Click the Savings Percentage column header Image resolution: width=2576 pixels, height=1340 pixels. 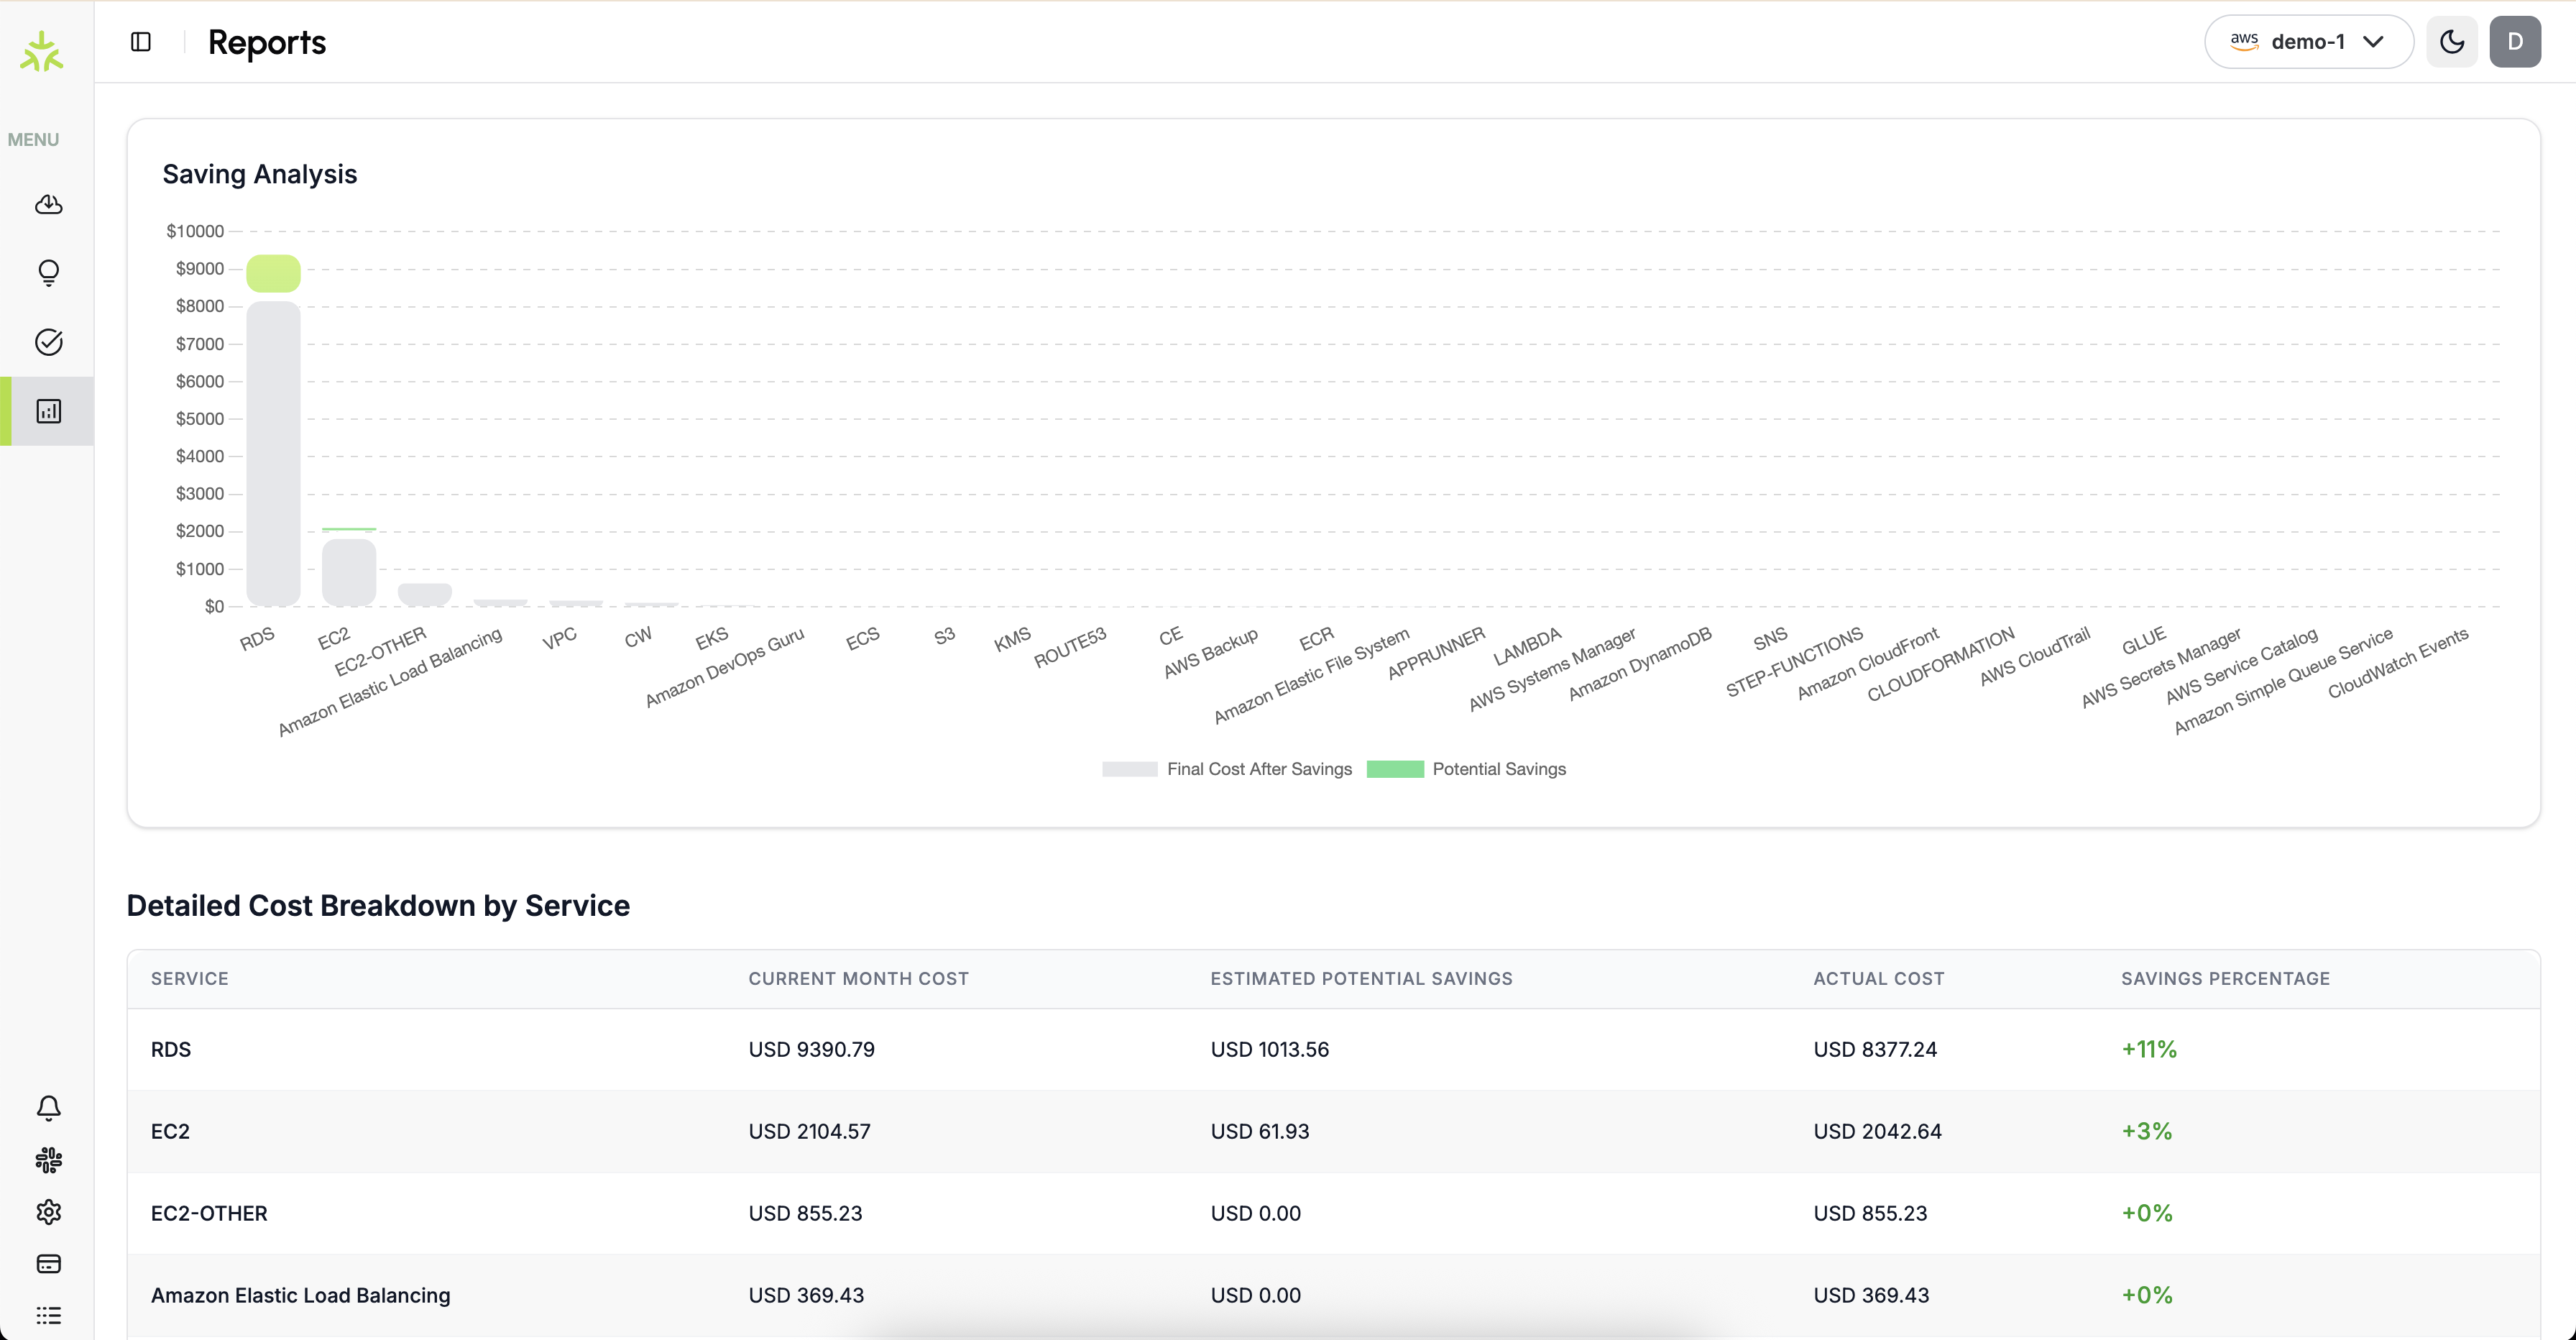(2225, 979)
